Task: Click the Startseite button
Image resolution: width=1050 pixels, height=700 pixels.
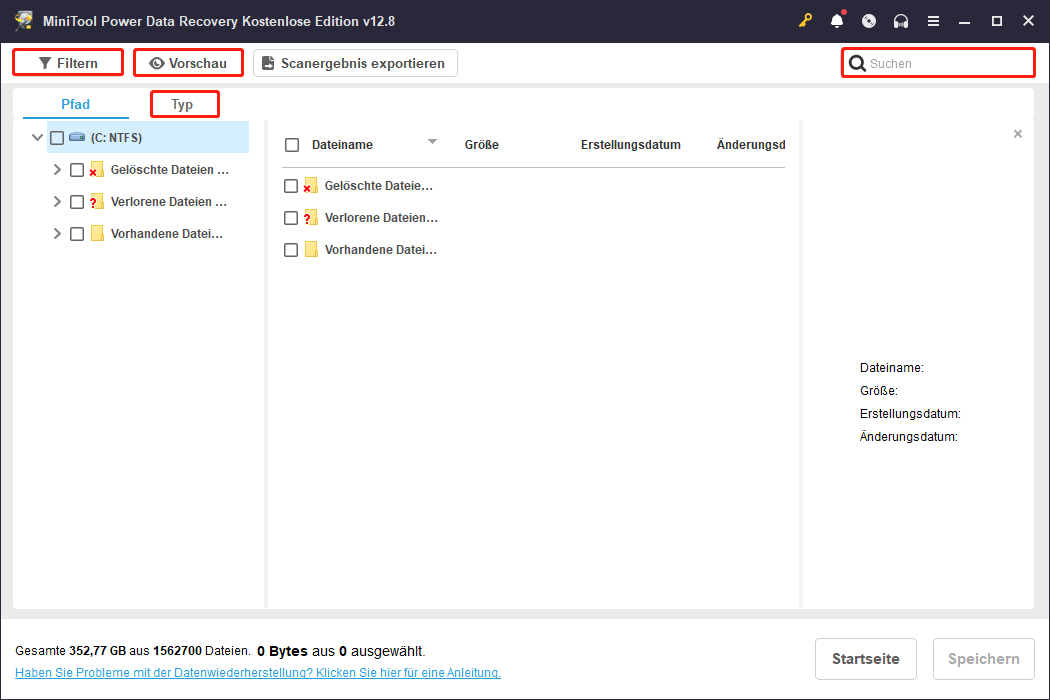Action: click(865, 658)
